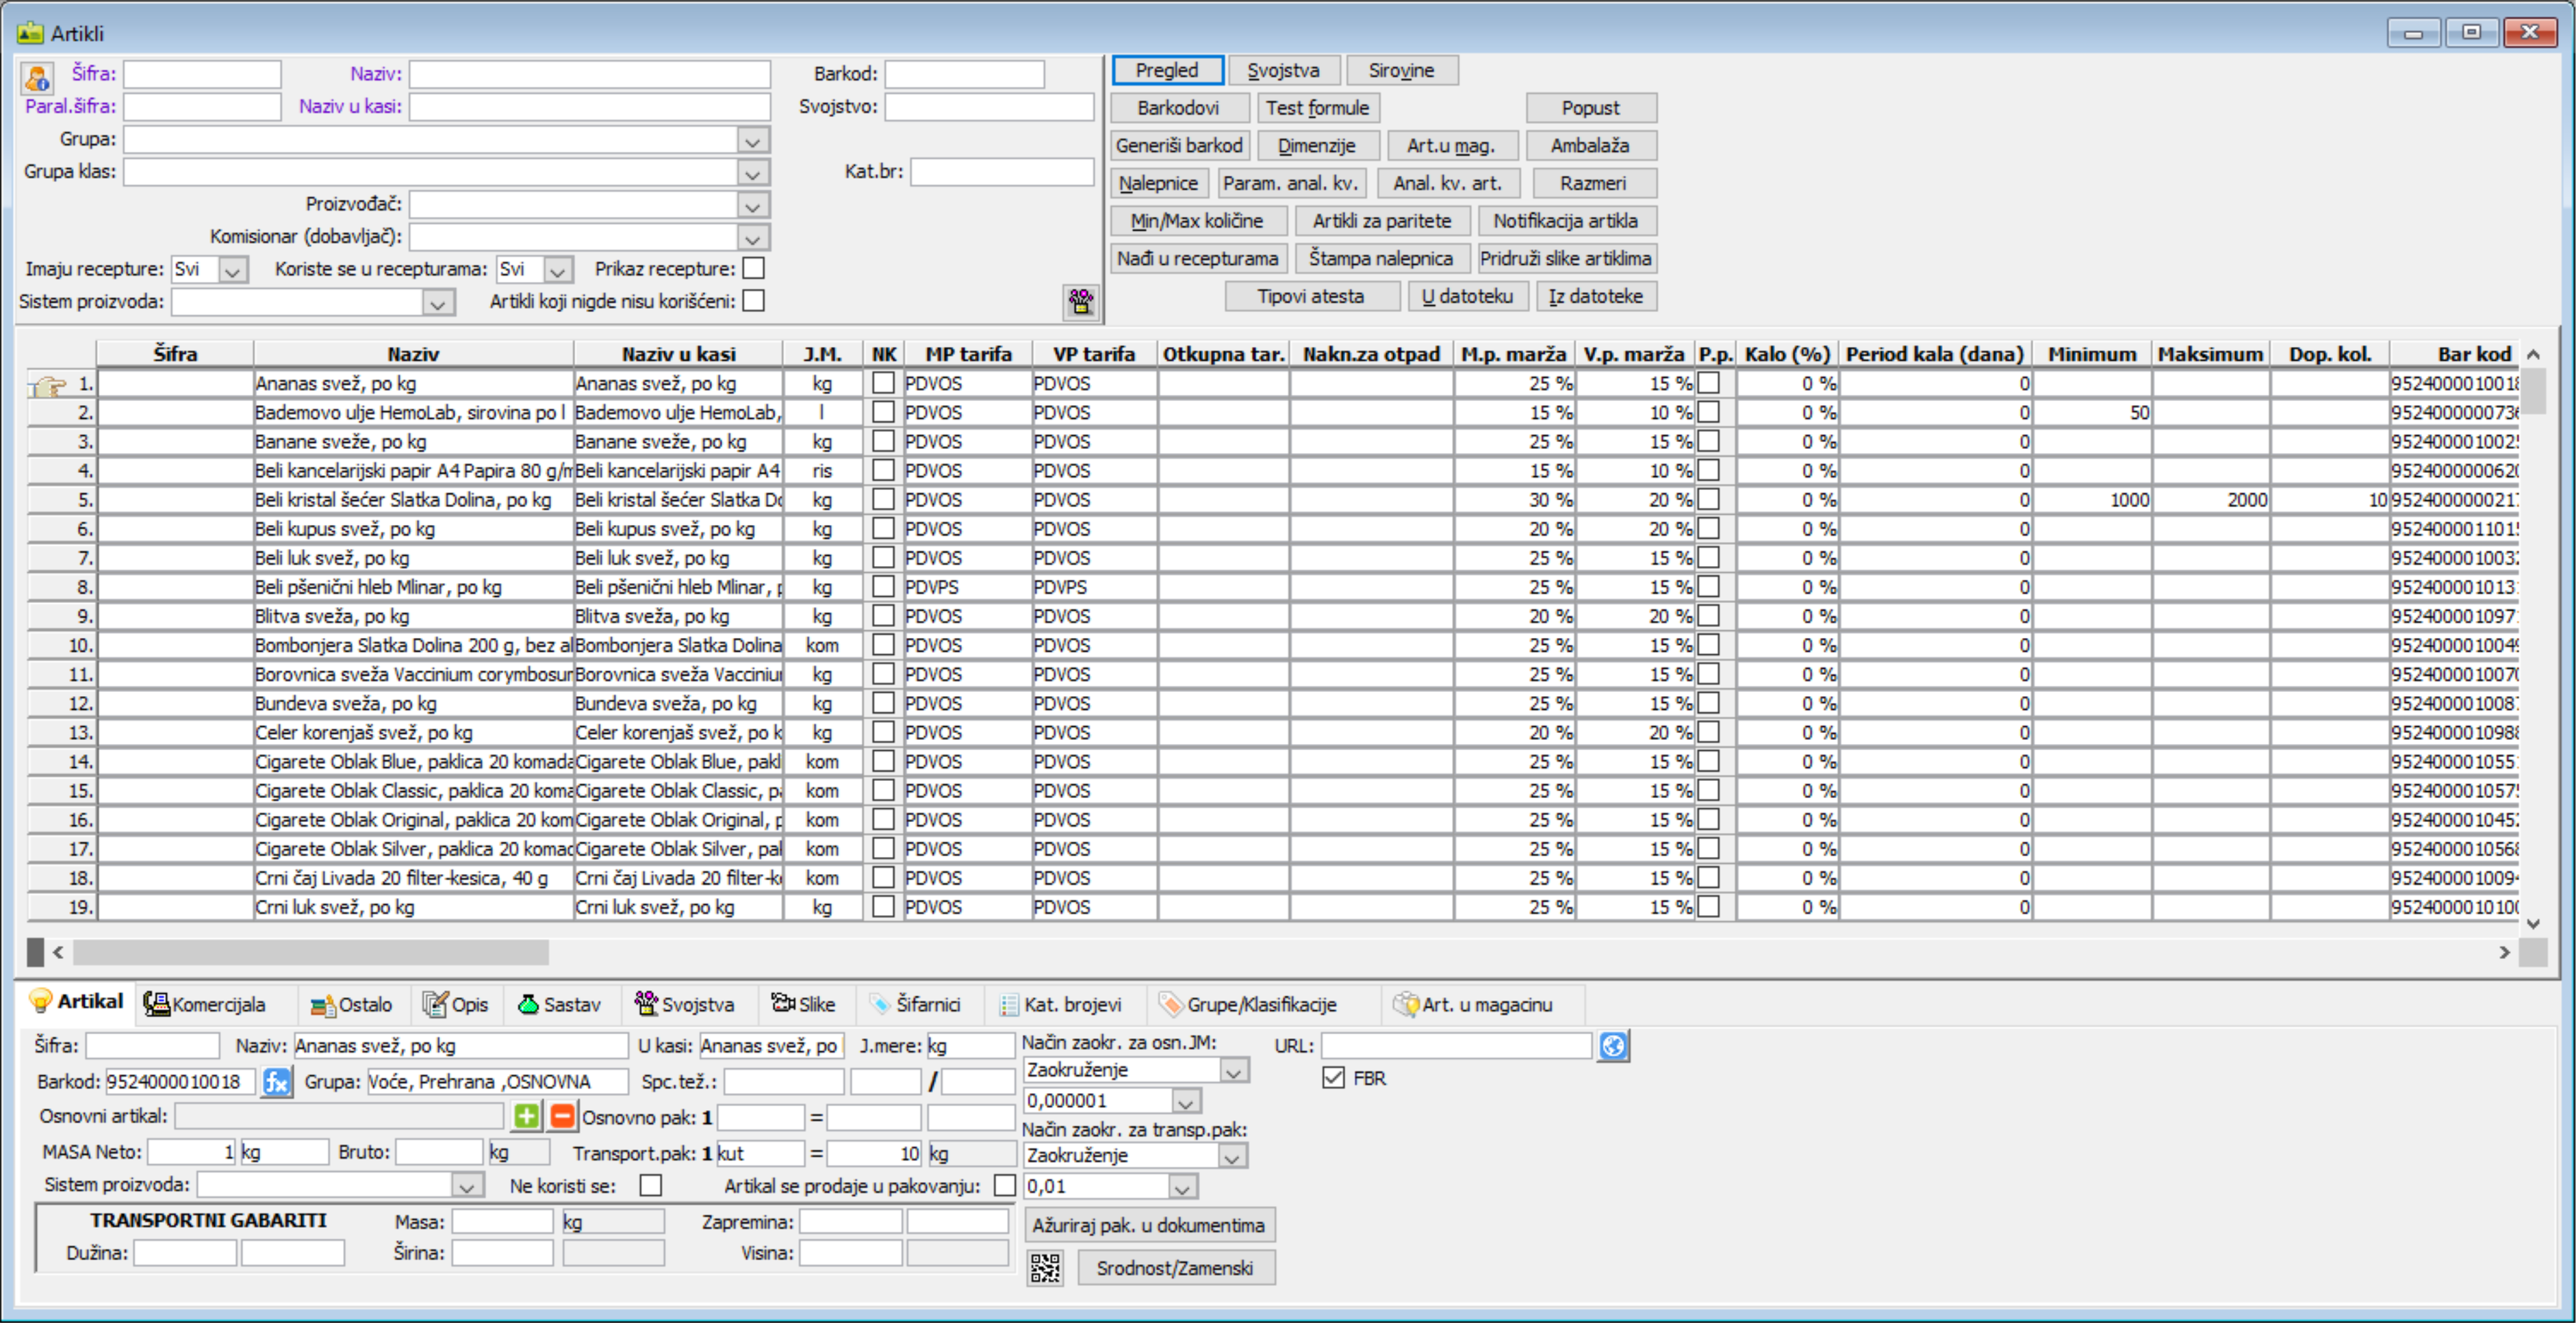2576x1323 pixels.
Task: Toggle Artikli koji nigde nisu korišćeni checkbox
Action: pyautogui.click(x=754, y=301)
